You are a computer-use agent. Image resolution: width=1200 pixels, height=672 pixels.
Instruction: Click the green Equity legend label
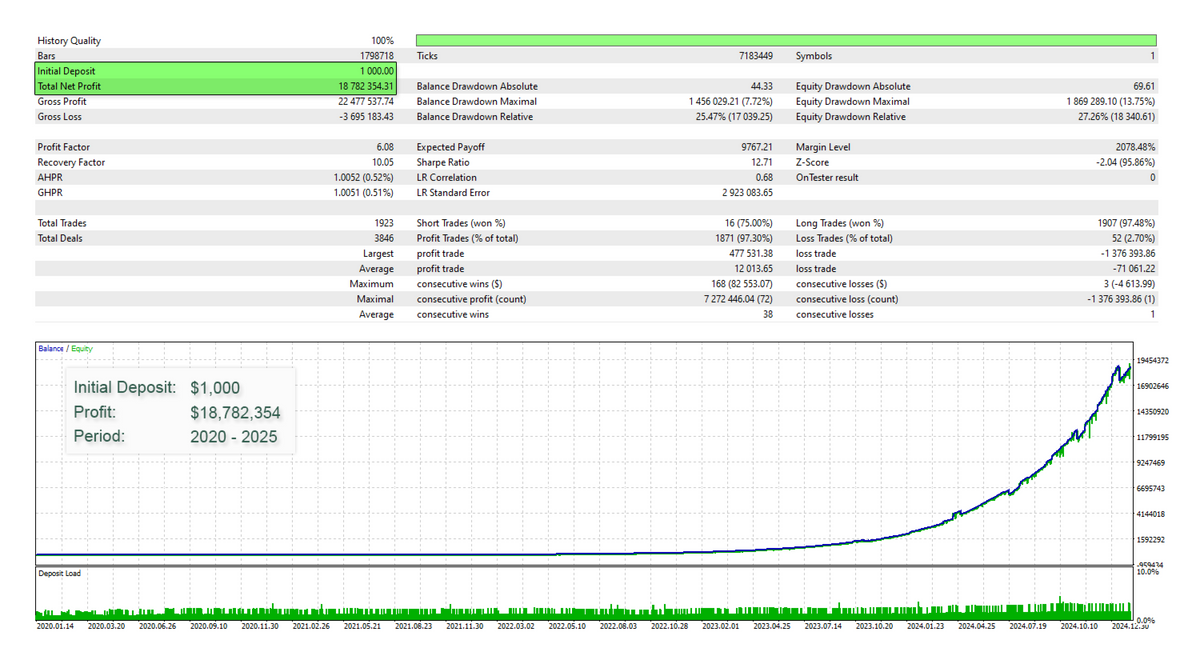pyautogui.click(x=80, y=348)
